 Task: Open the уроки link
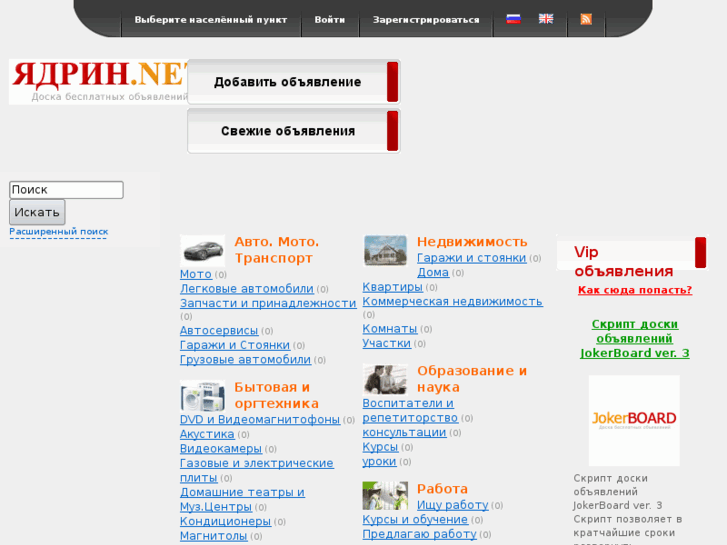379,462
